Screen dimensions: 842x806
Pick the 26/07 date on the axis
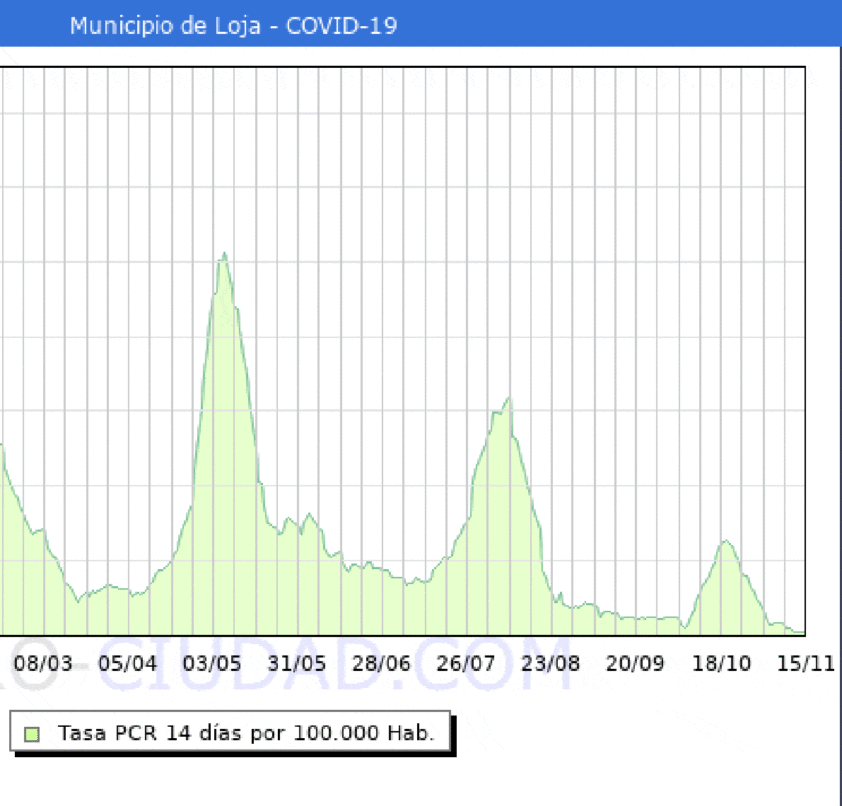coord(467,663)
